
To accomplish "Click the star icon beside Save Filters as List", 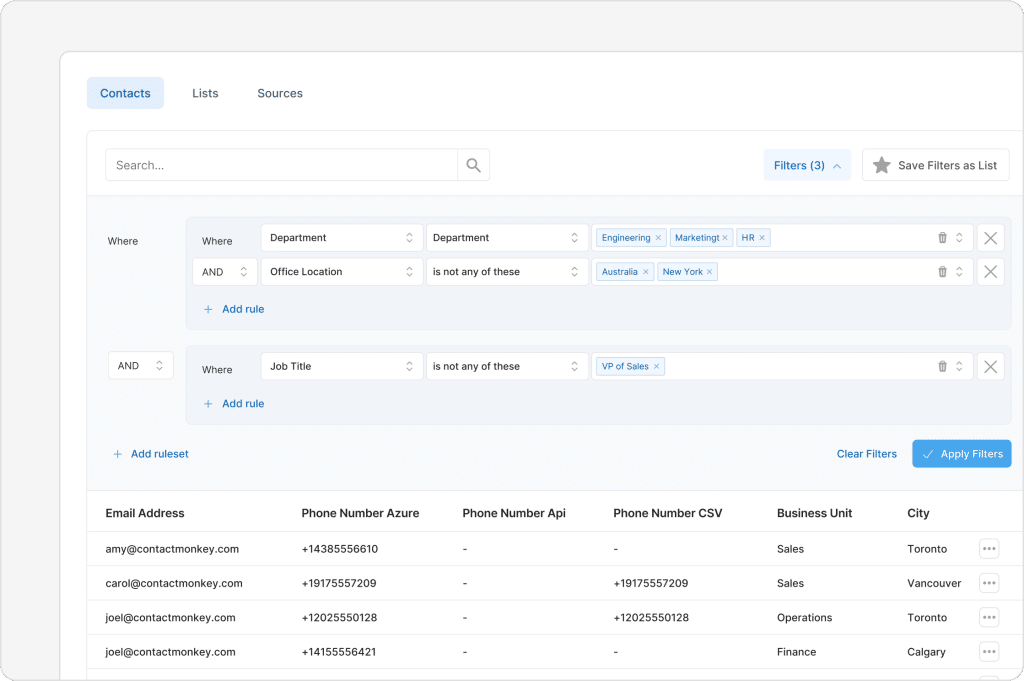I will 881,164.
